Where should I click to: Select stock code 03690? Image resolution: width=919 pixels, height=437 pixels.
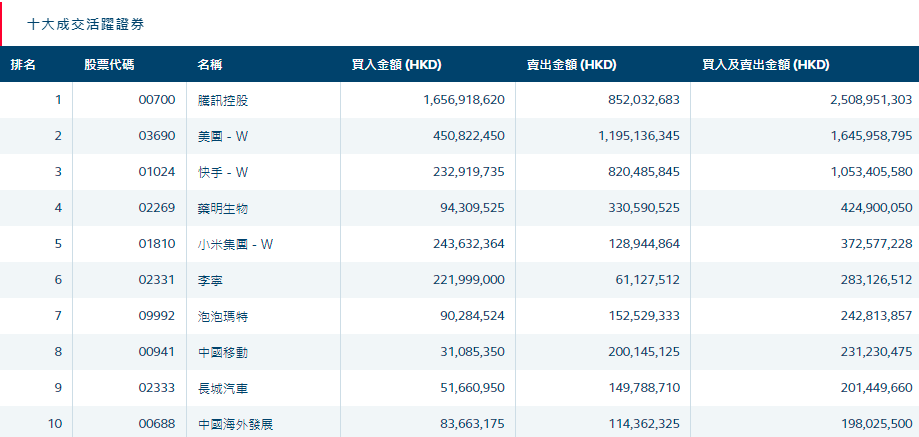coord(157,136)
